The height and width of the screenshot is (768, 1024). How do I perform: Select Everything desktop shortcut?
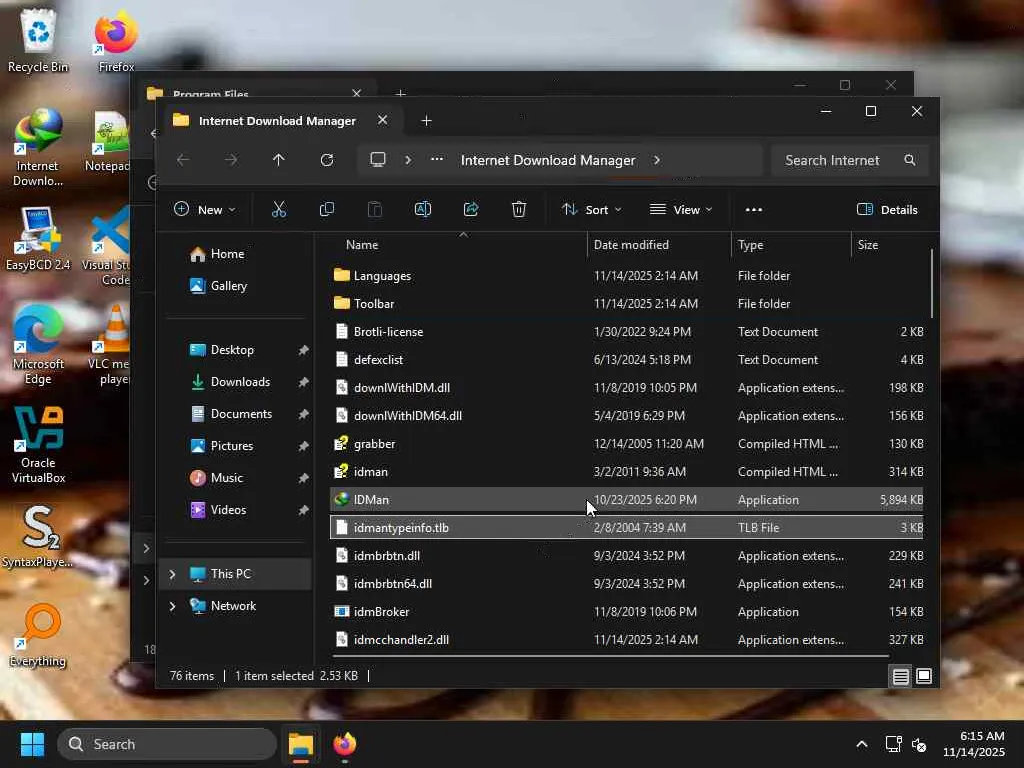[x=38, y=635]
